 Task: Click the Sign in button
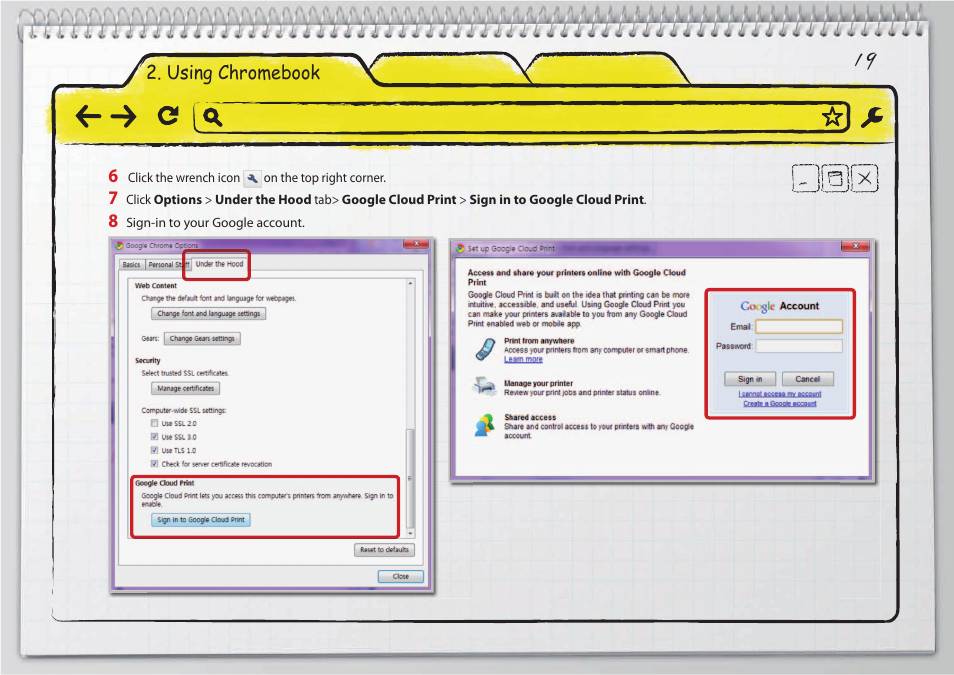[x=750, y=379]
